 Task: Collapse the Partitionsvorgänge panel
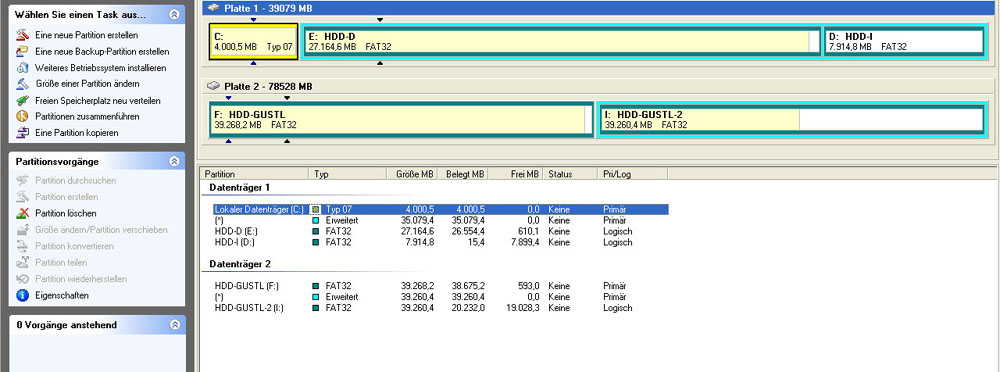pos(174,162)
